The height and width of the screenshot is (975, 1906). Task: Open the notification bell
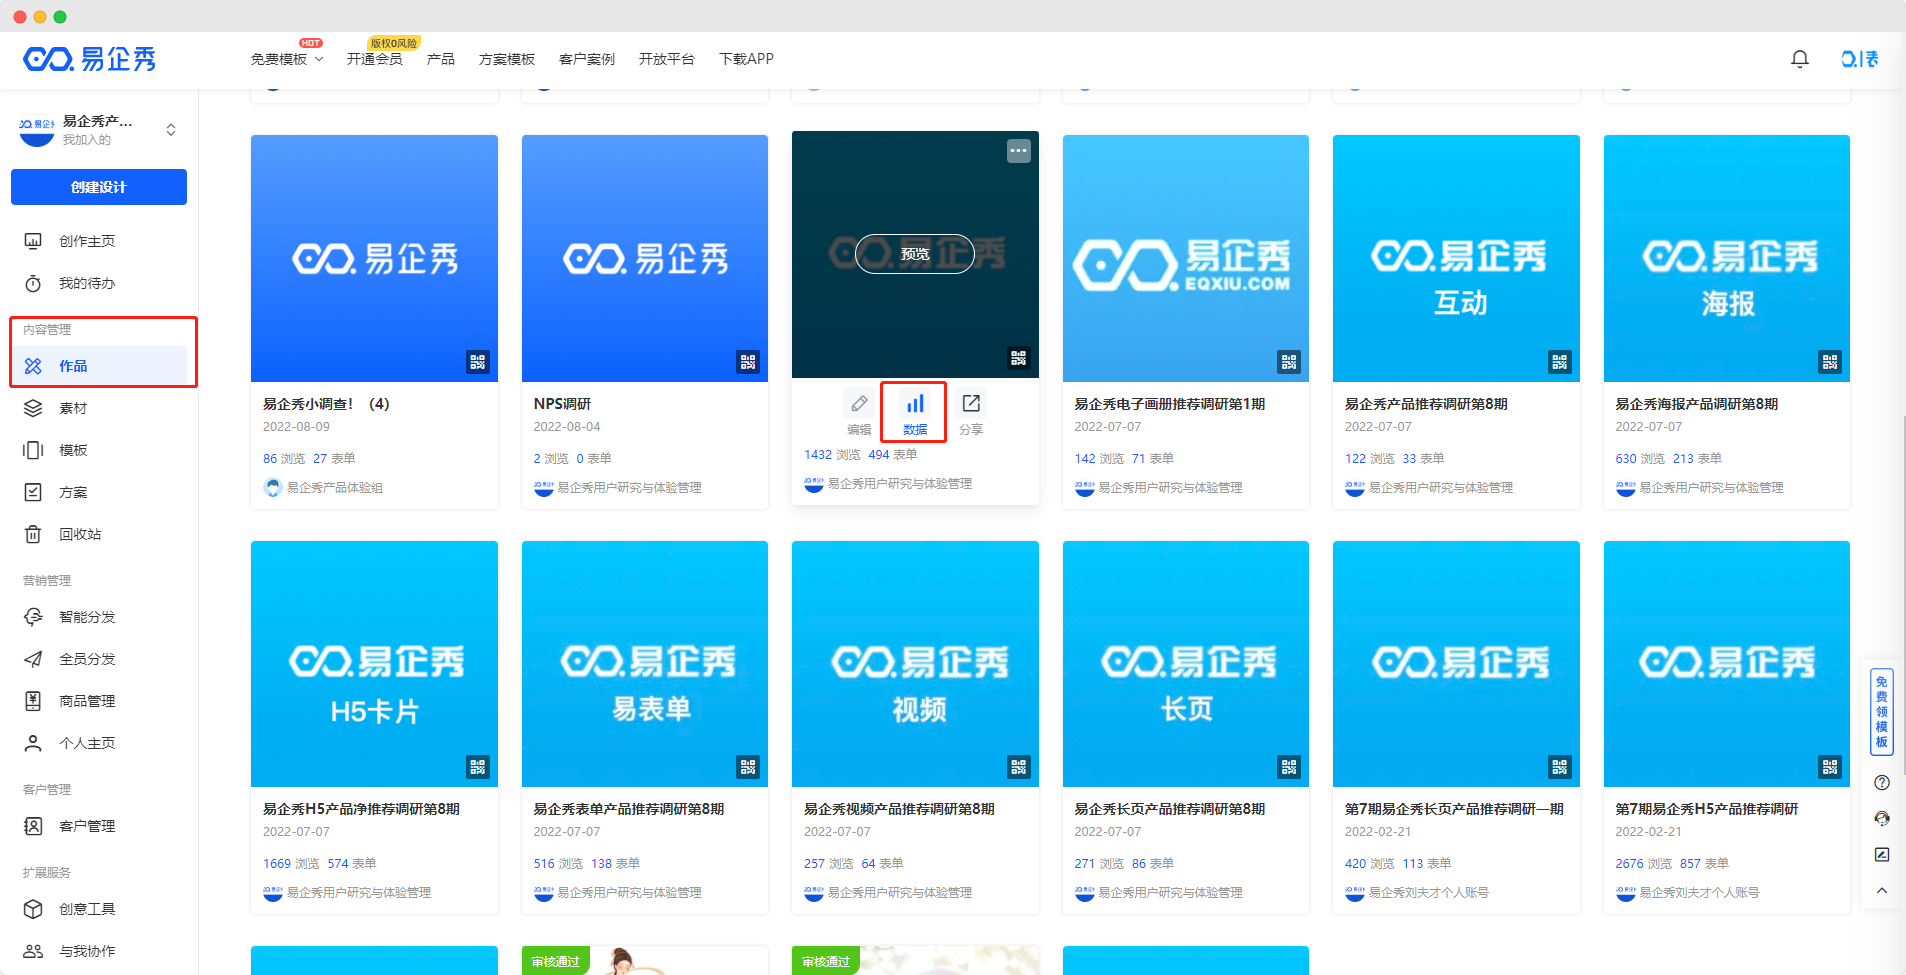coord(1799,59)
